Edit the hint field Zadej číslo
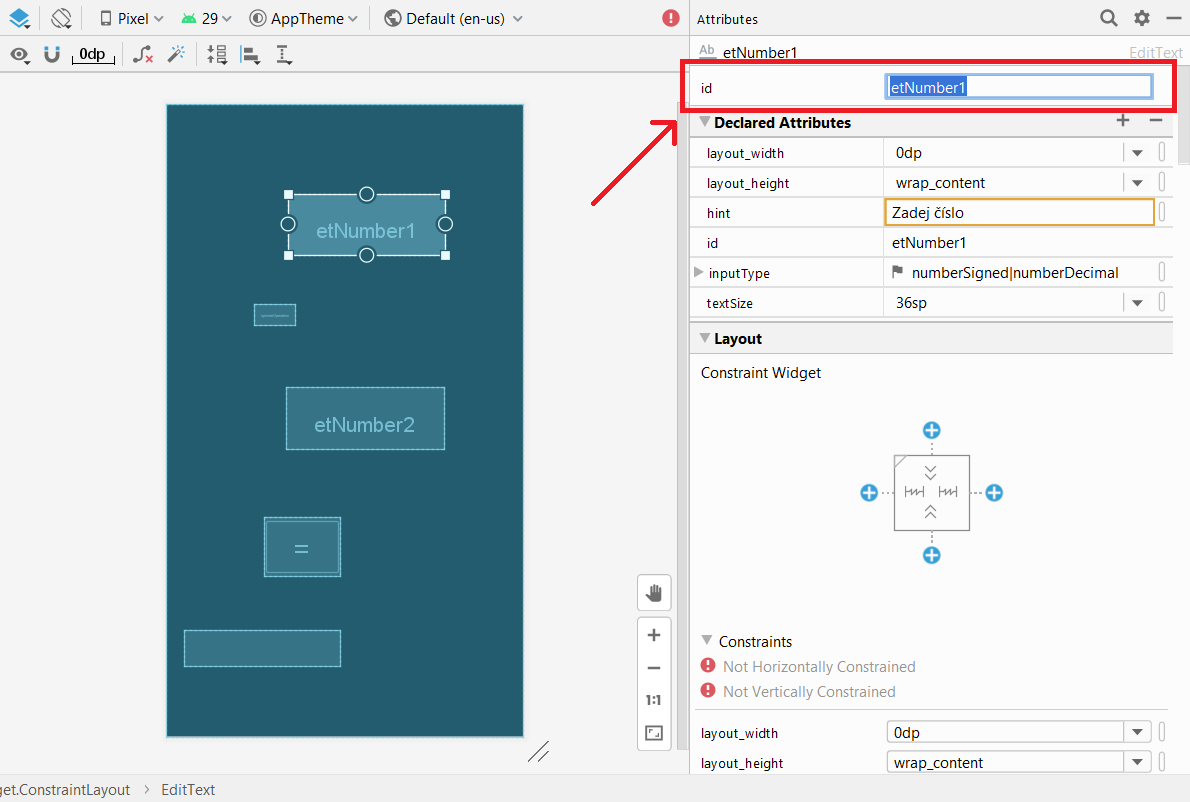The width and height of the screenshot is (1190, 802). [1019, 212]
